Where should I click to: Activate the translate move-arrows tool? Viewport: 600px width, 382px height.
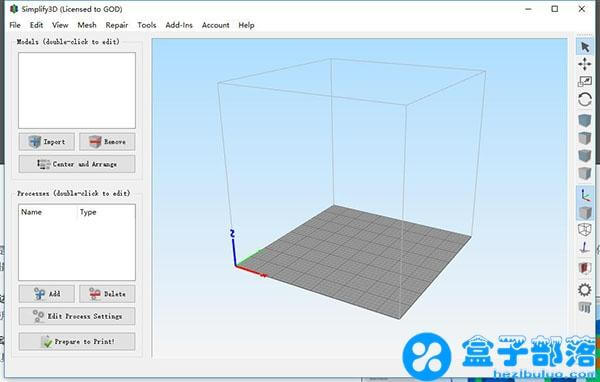pos(584,64)
